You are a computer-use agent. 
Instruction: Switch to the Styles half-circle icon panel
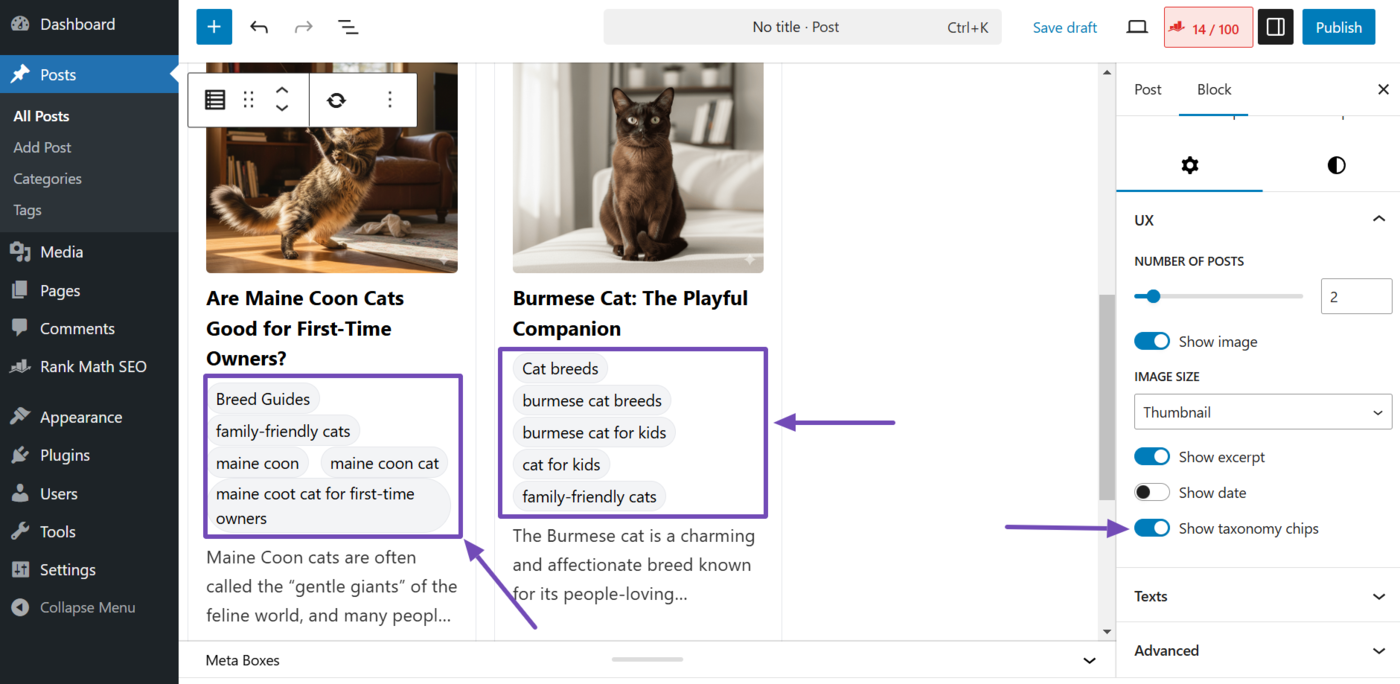pos(1336,165)
